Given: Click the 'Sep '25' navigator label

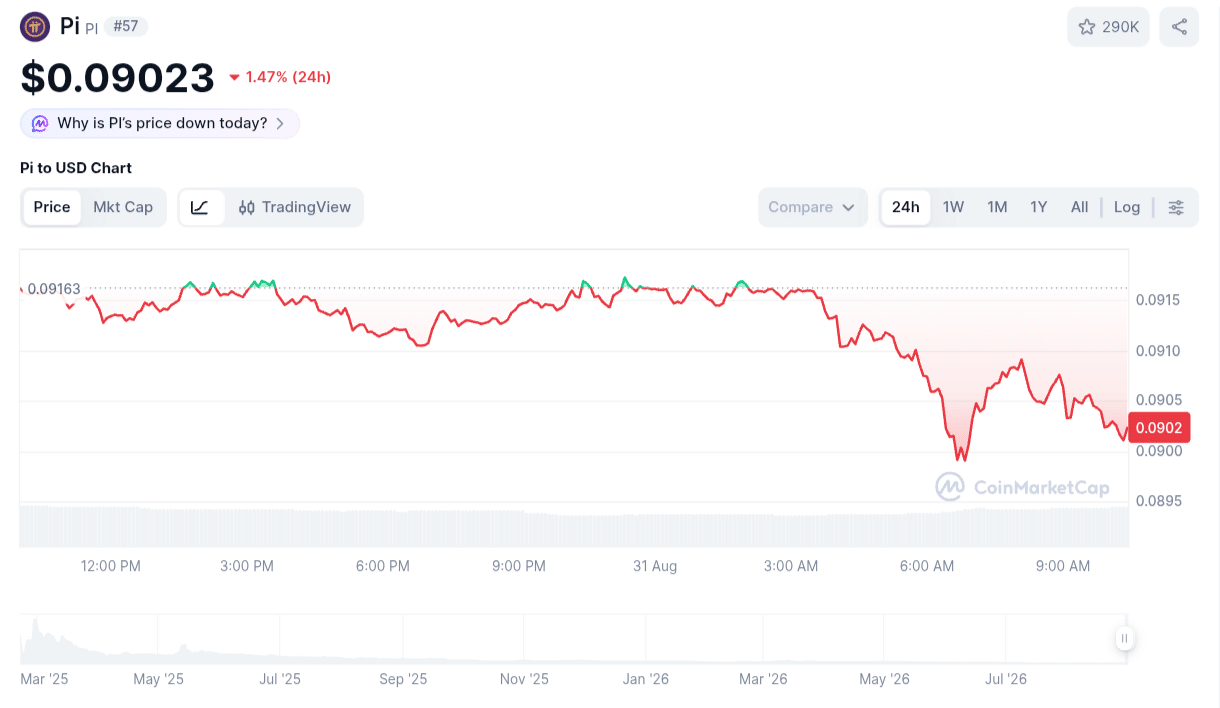Looking at the screenshot, I should pyautogui.click(x=403, y=679).
